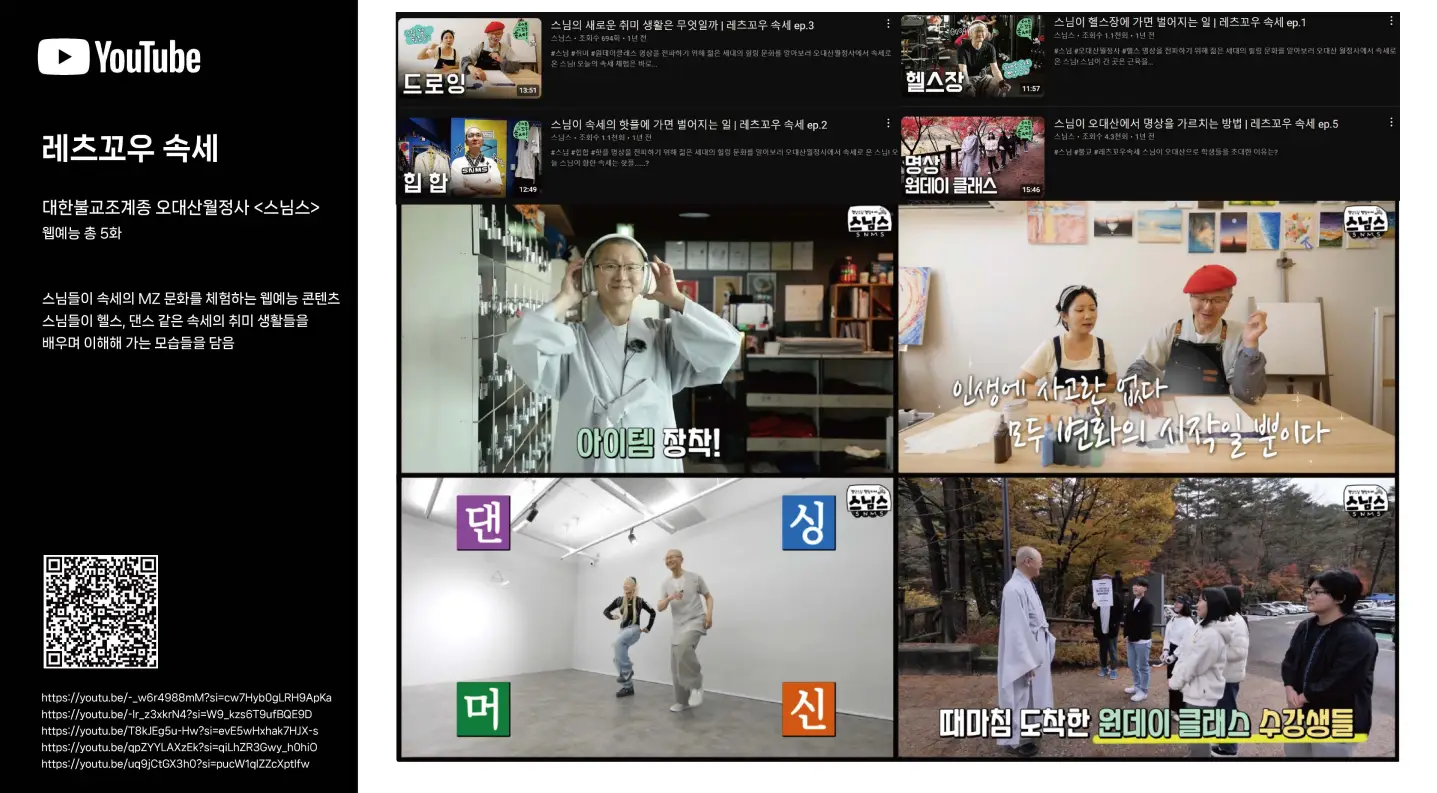Open the three-dot menu for ep.3 video
The width and height of the screenshot is (1437, 793).
point(887,23)
